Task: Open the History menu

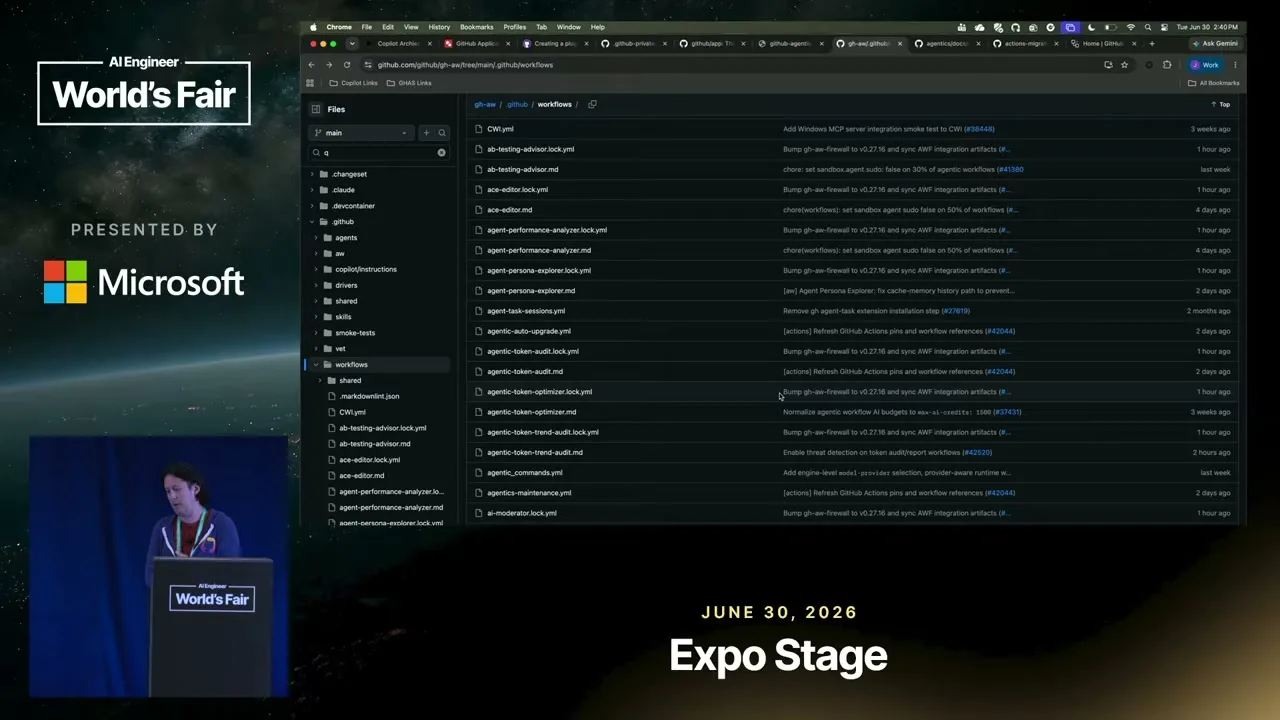Action: pyautogui.click(x=439, y=27)
